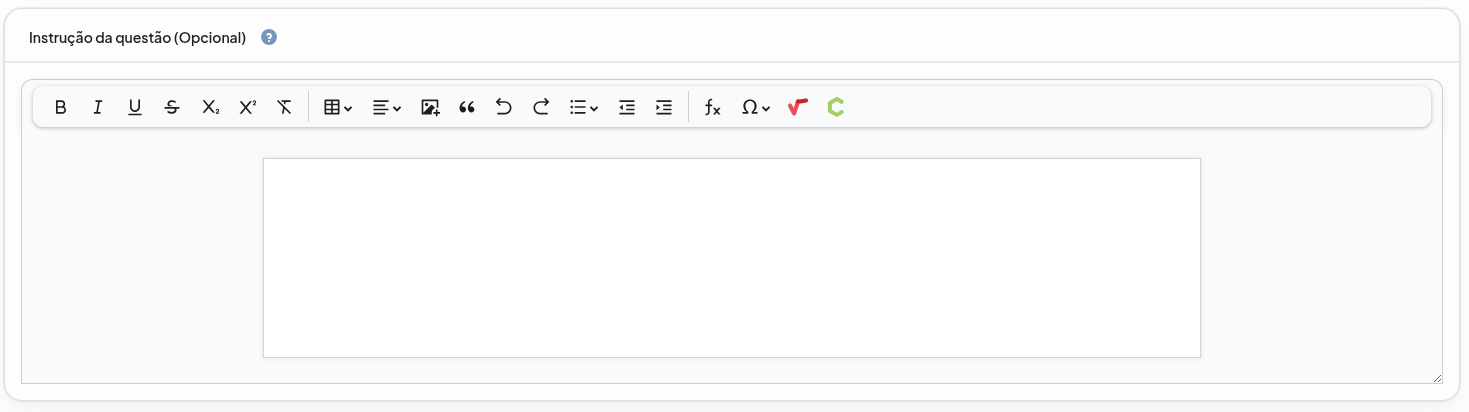Screen dimensions: 1469x412
Task: Select the superscript button
Action: click(247, 107)
